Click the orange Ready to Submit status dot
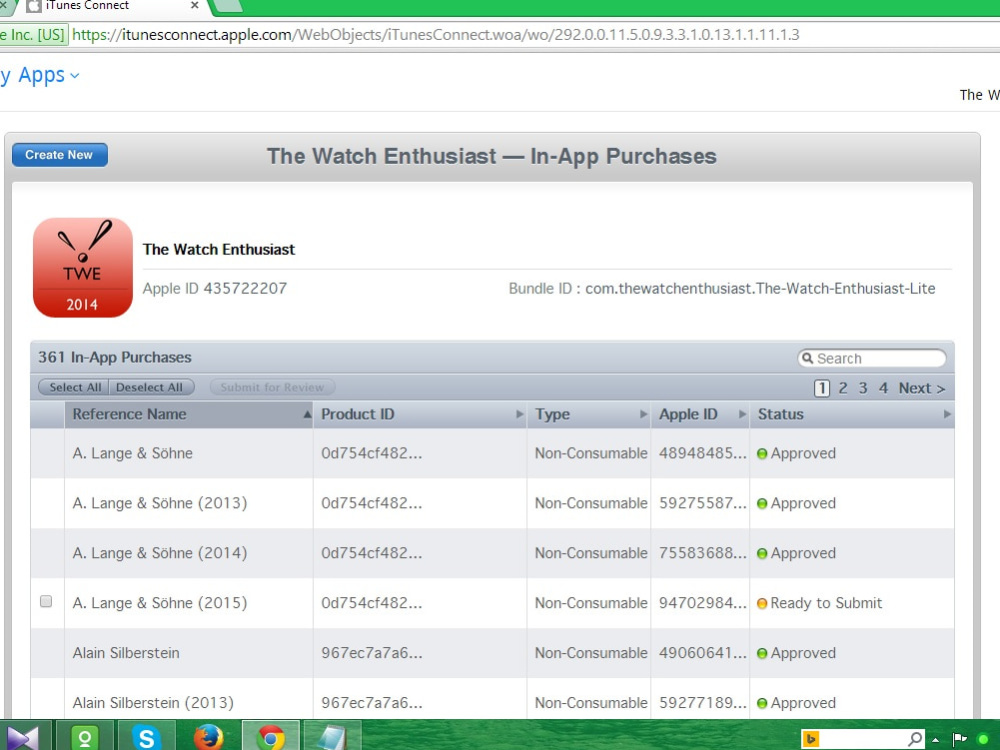This screenshot has height=750, width=1000. click(x=761, y=603)
